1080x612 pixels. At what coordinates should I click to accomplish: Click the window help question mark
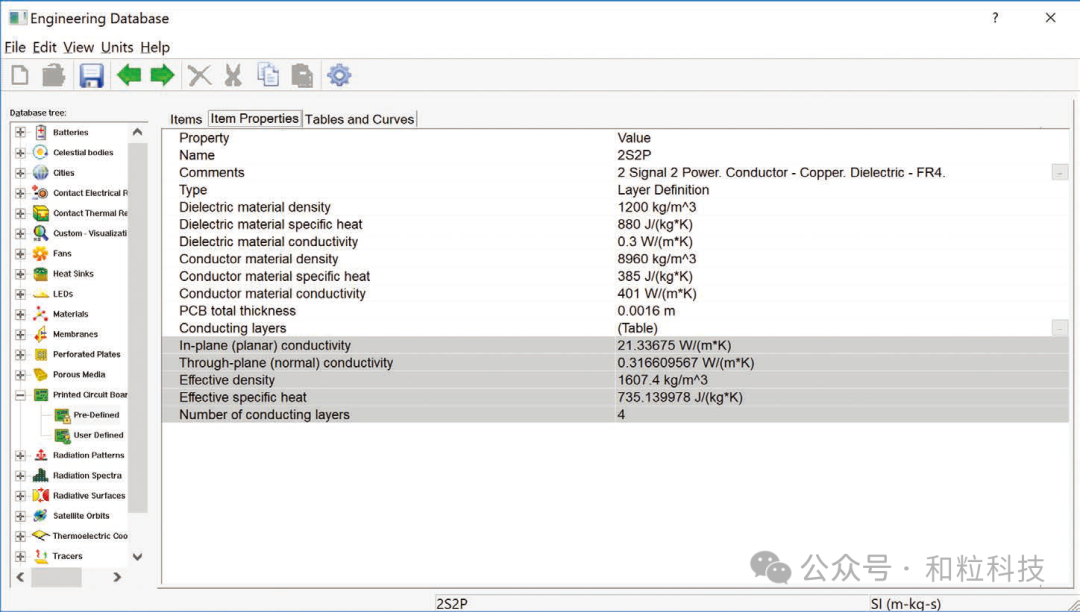[995, 18]
